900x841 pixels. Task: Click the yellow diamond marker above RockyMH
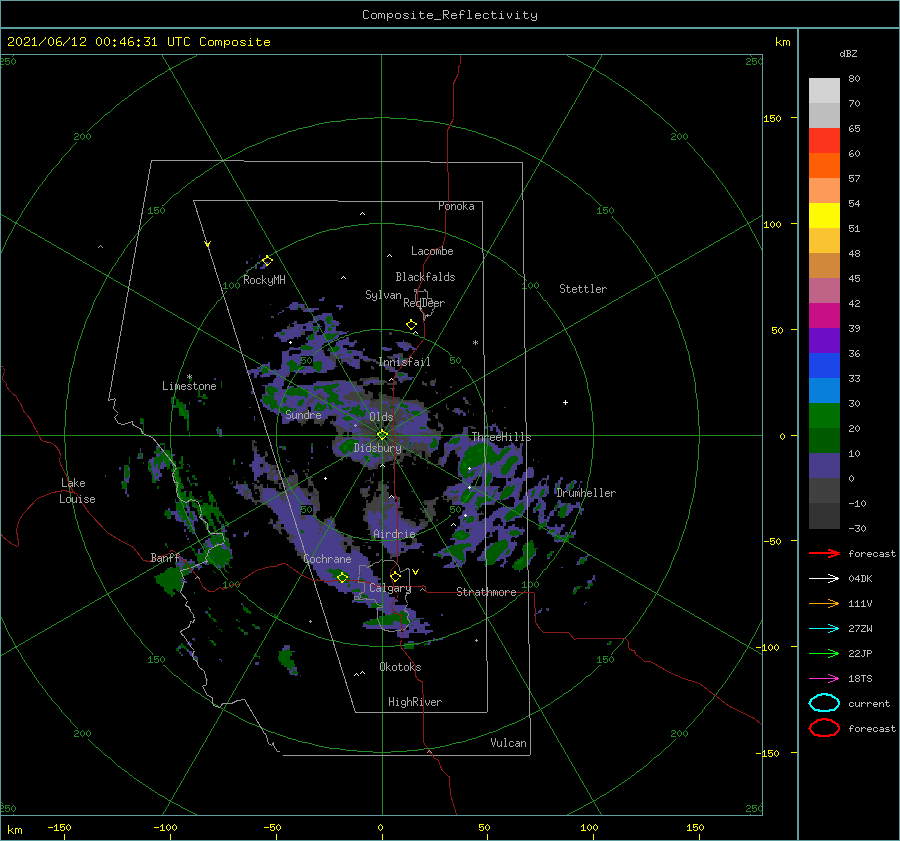point(267,261)
